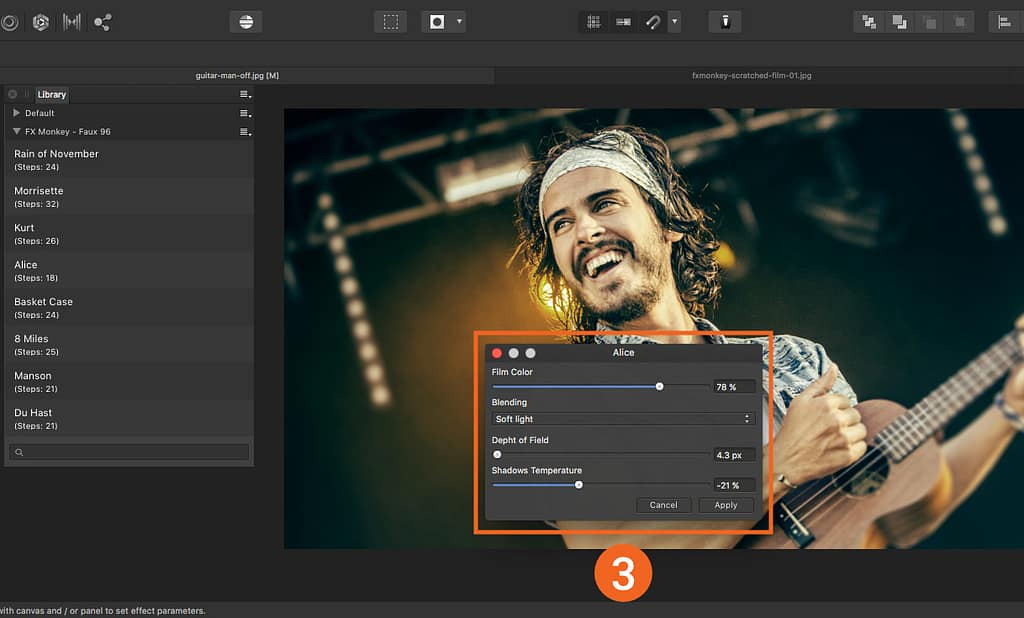This screenshot has width=1024, height=618.
Task: Select the Manson macro in the library
Action: click(x=128, y=381)
